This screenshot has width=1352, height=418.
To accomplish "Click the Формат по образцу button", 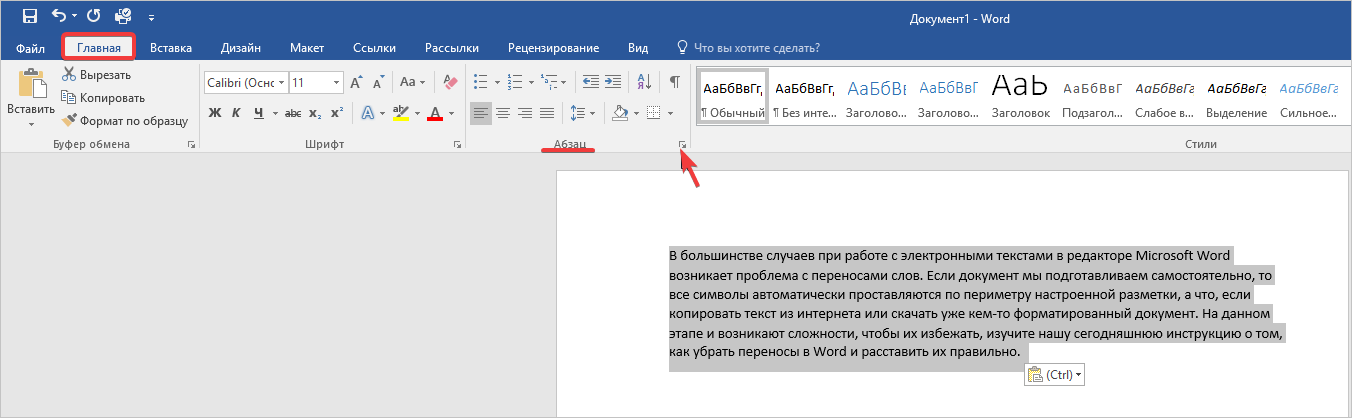I will click(125, 121).
